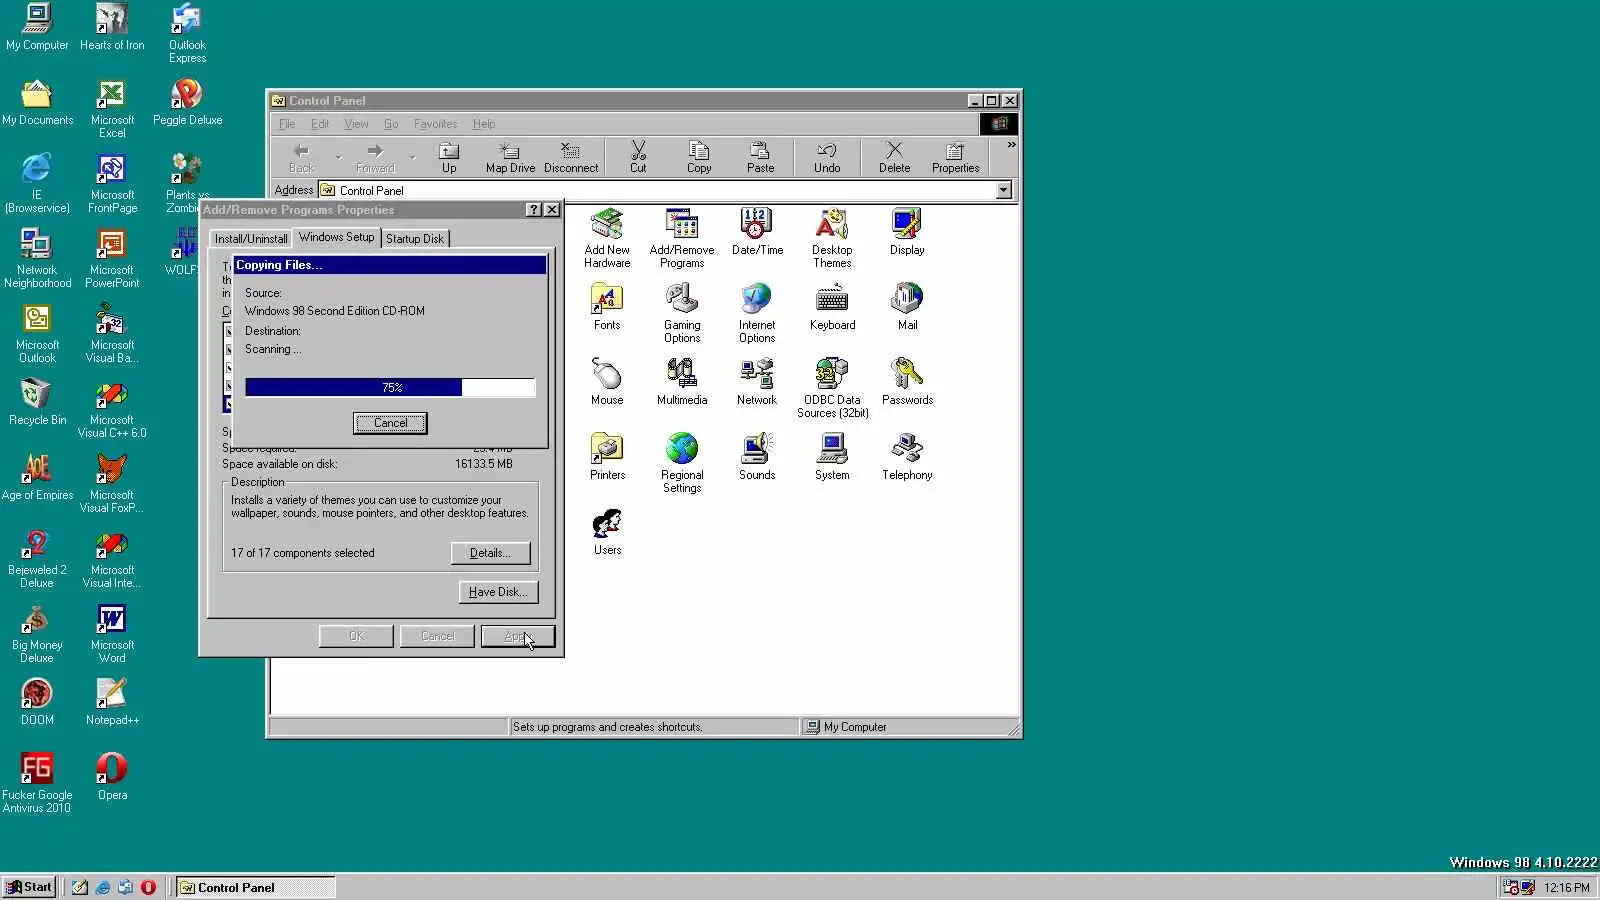Launch Internet Explorer from quick launch bar

(102, 887)
